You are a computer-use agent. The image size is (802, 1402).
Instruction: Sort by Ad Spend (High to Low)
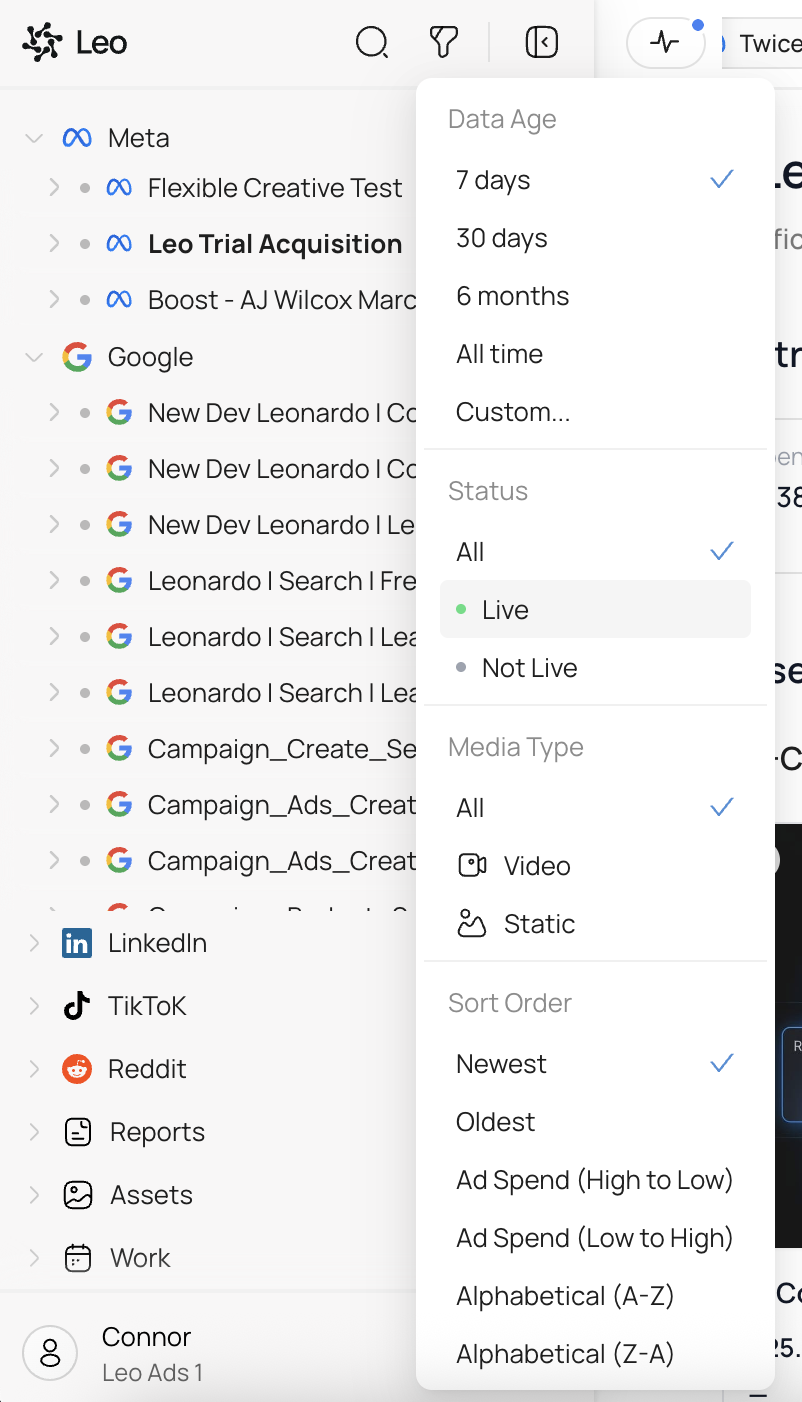point(594,1179)
